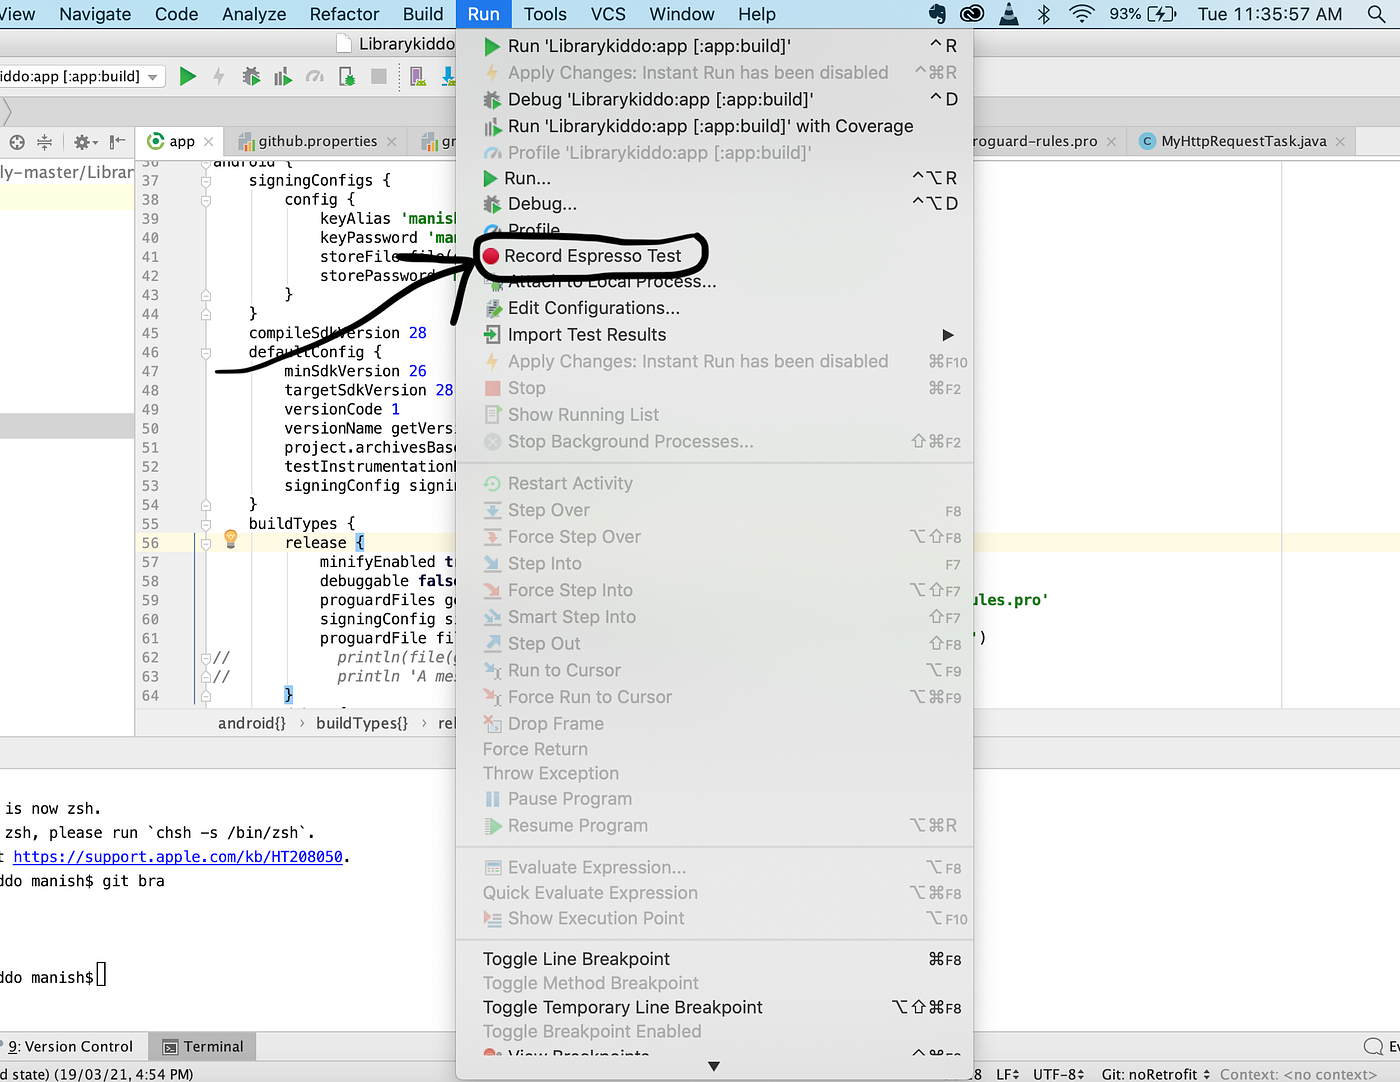Click the lightbulb intention icon on line 56
Viewport: 1400px width, 1082px height.
[x=230, y=538]
